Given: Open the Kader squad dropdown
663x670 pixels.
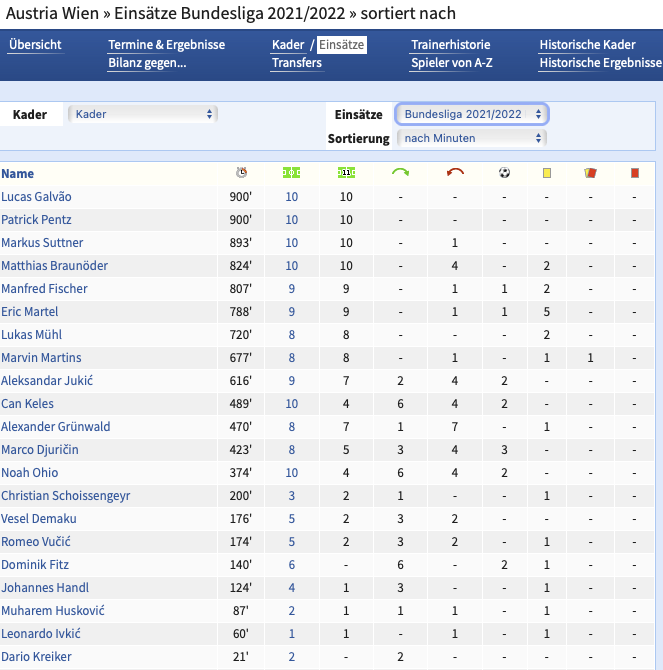Looking at the screenshot, I should point(143,114).
